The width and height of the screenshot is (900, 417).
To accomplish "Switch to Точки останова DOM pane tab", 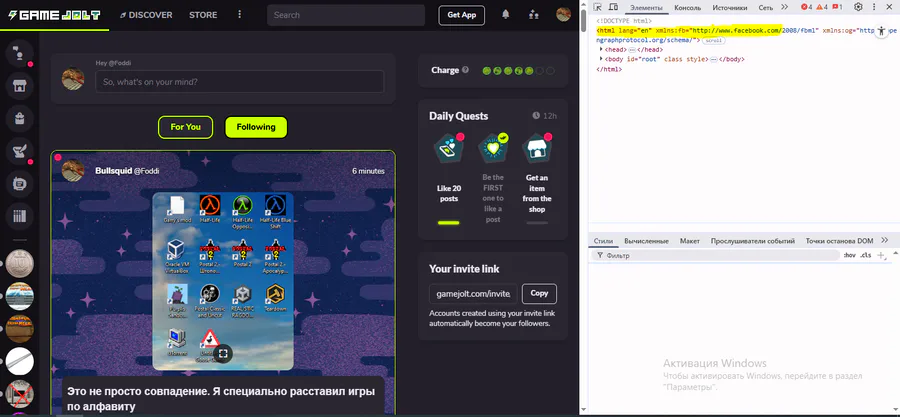I will click(x=839, y=241).
